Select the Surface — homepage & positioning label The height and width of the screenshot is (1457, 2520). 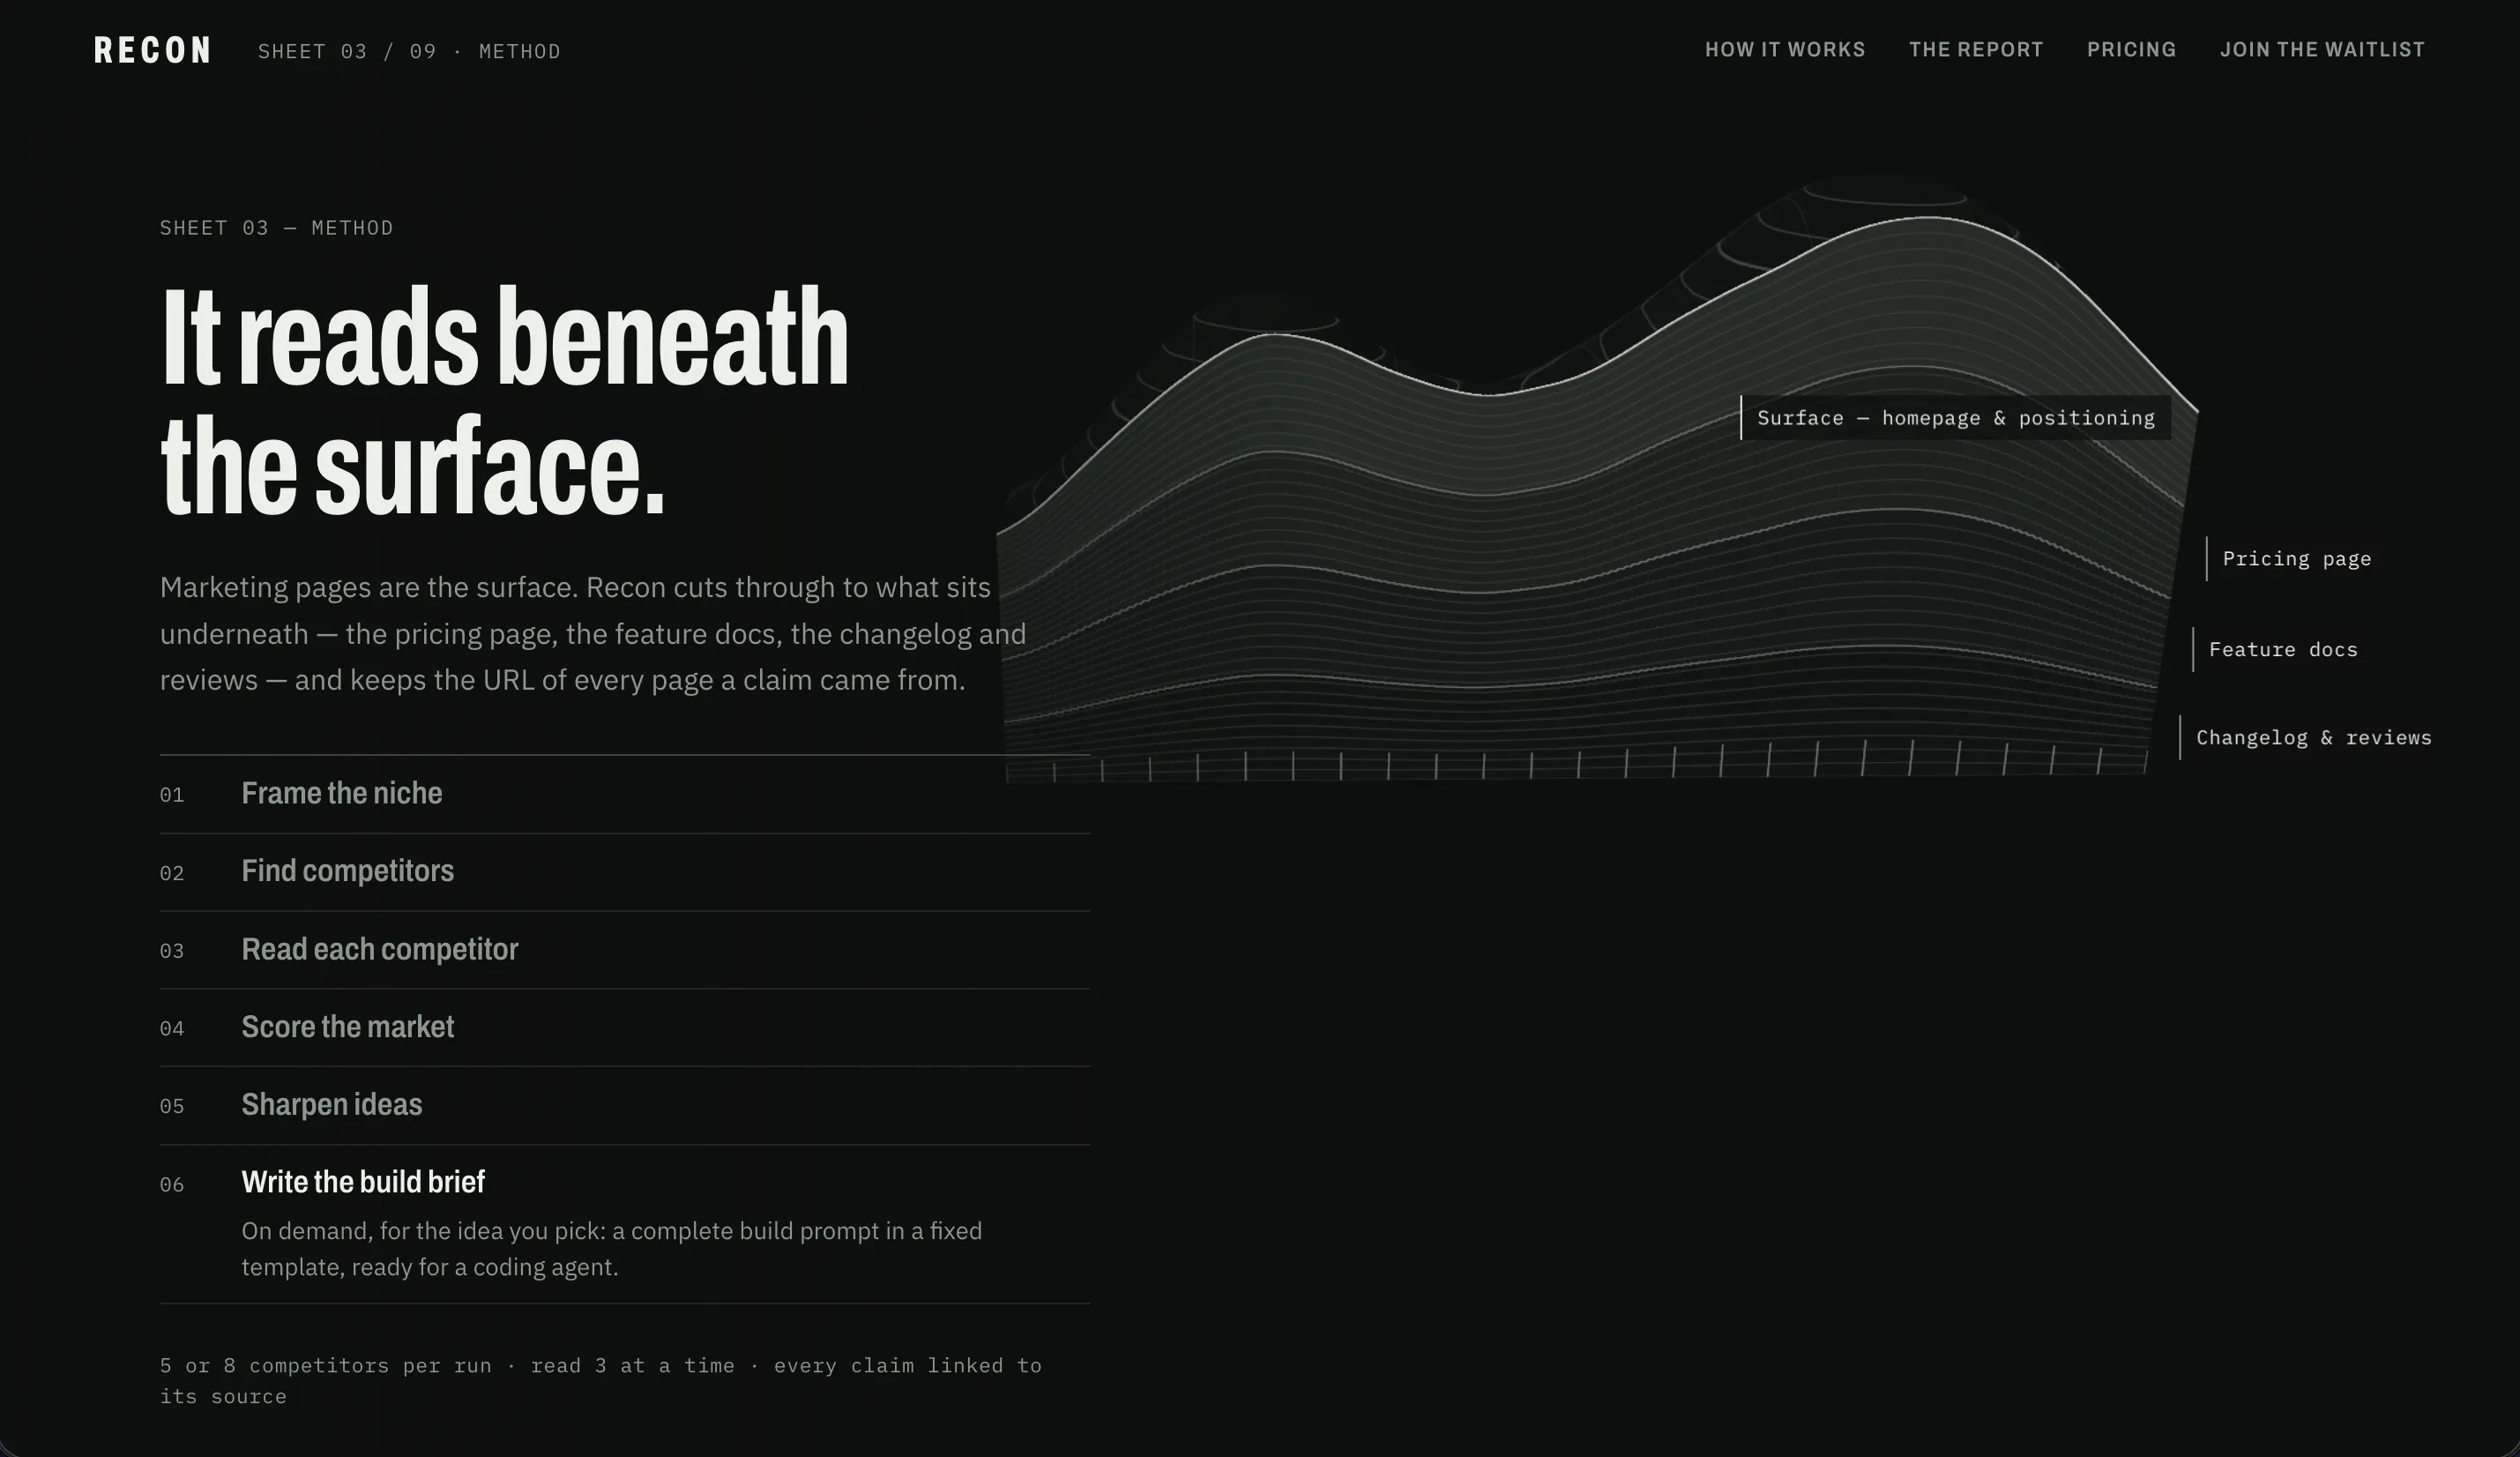pyautogui.click(x=1955, y=418)
